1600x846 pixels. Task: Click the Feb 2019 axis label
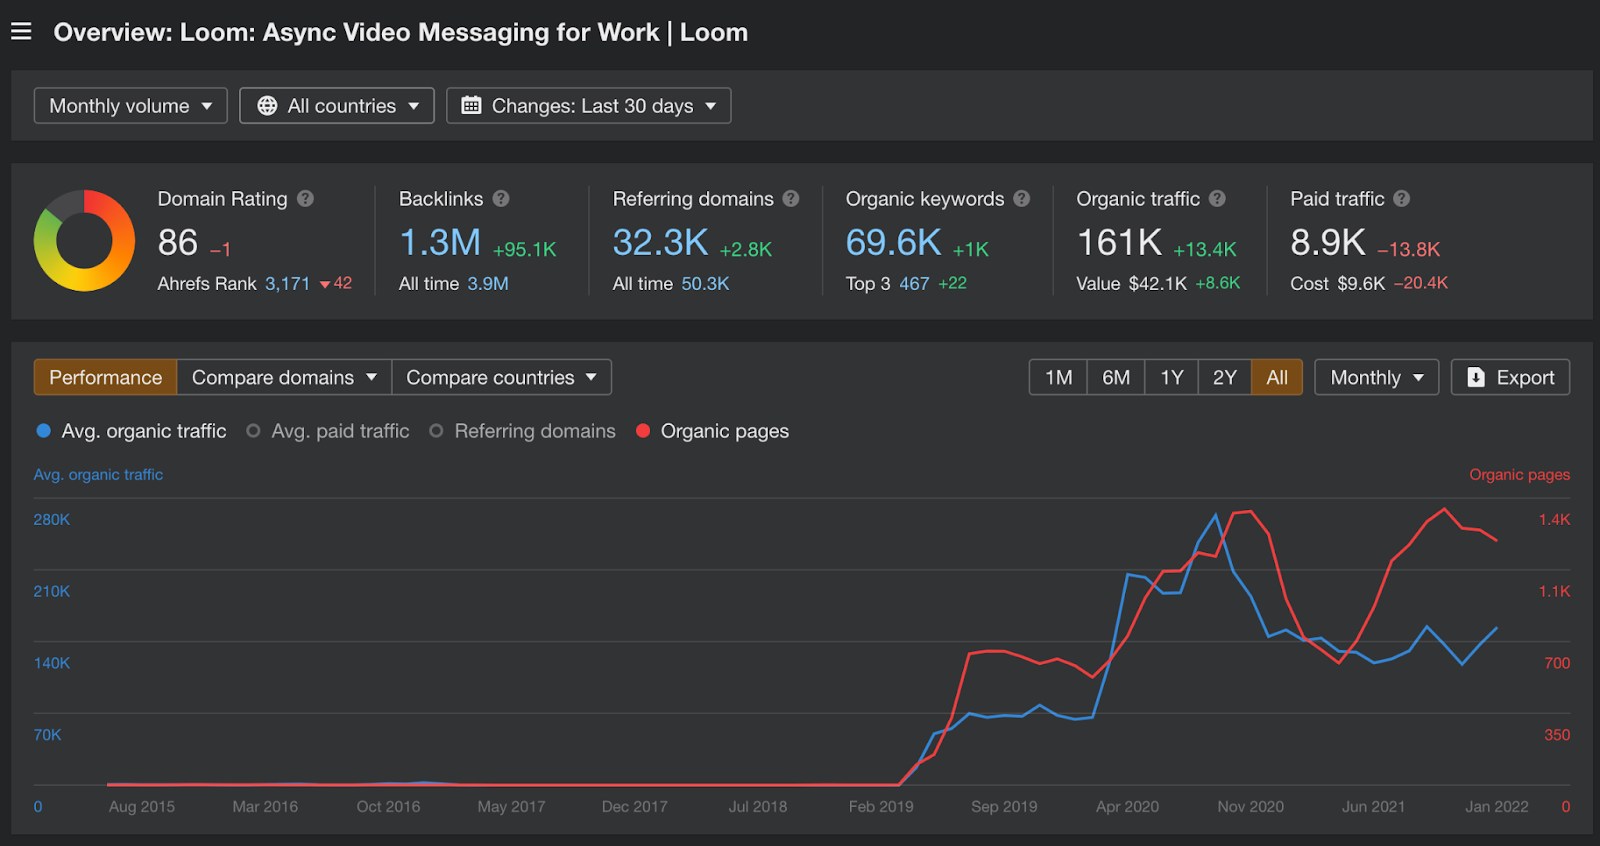(881, 807)
